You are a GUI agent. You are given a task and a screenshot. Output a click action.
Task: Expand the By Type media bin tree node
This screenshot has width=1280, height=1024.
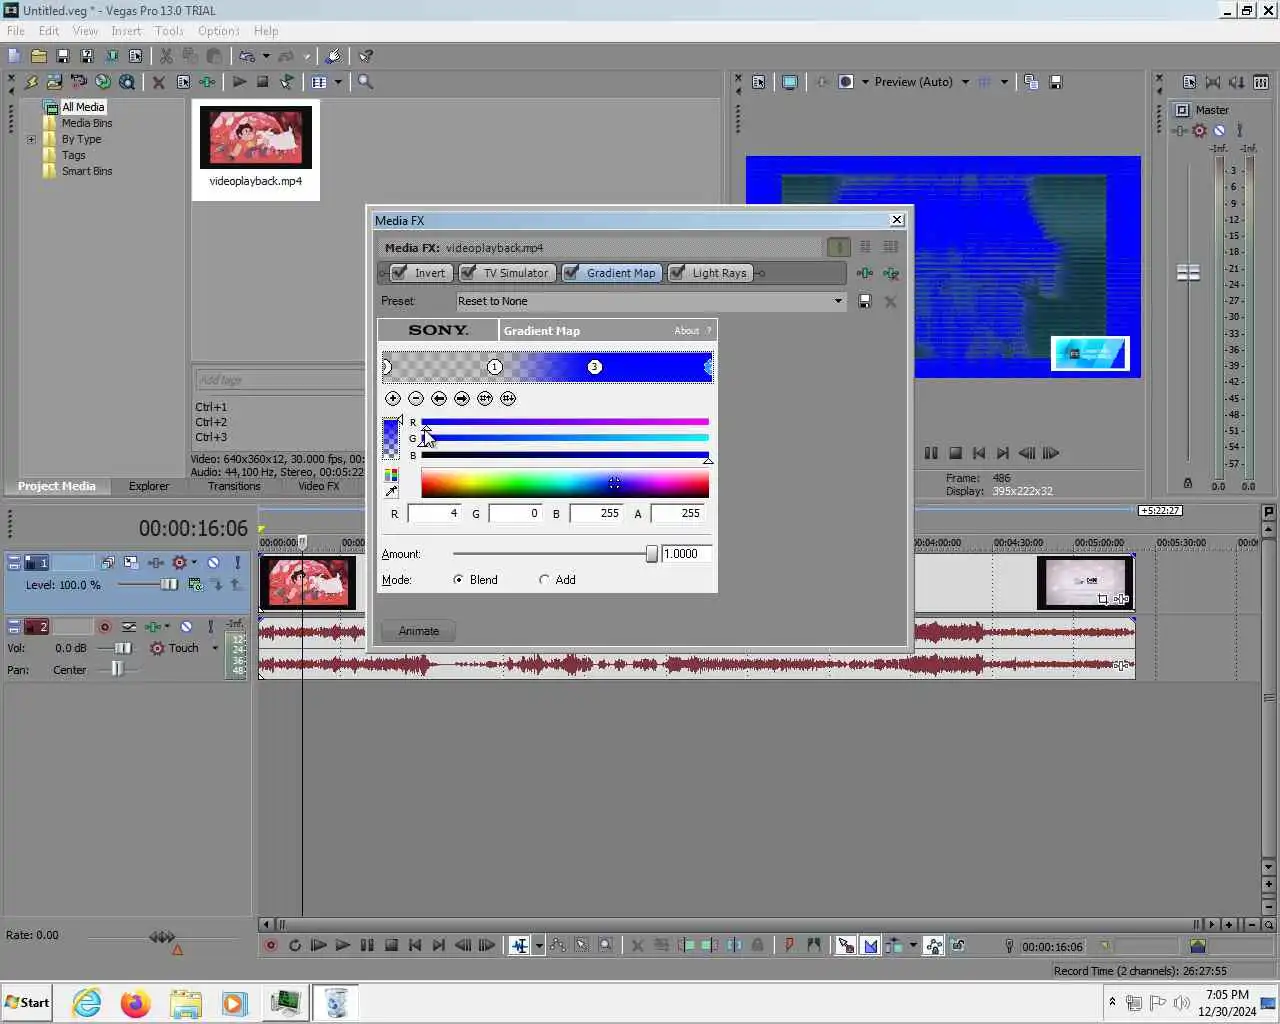(31, 140)
